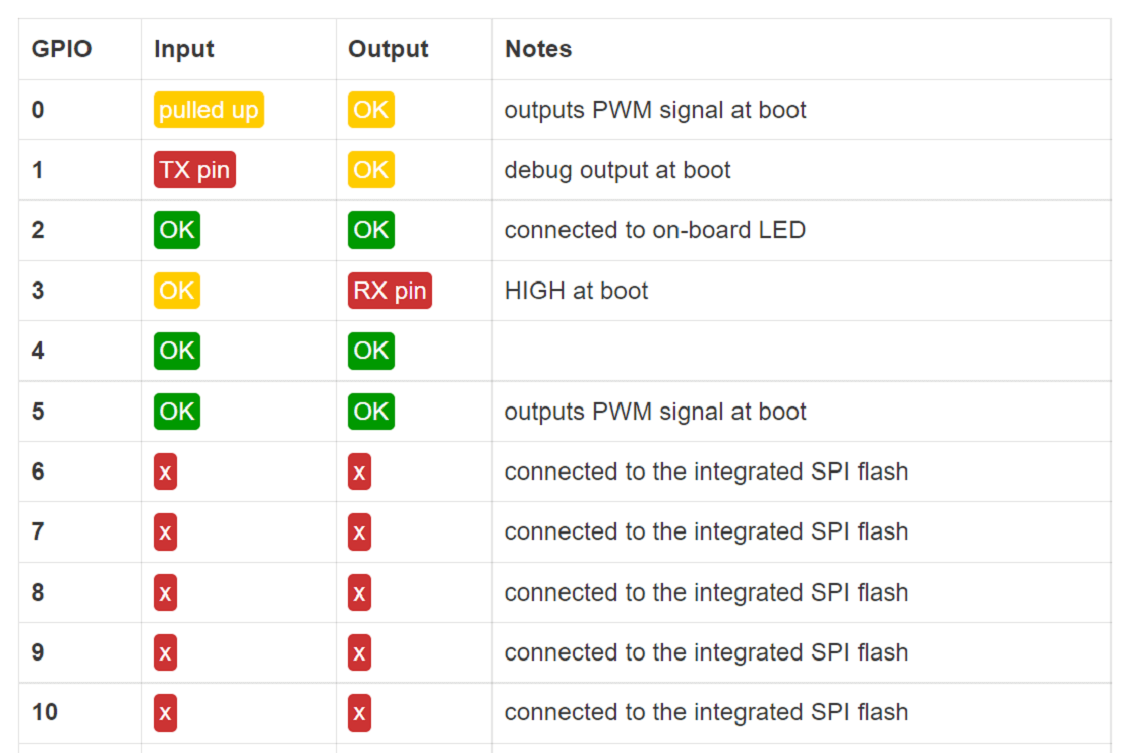1121x753 pixels.
Task: Click the Output column header
Action: [388, 49]
